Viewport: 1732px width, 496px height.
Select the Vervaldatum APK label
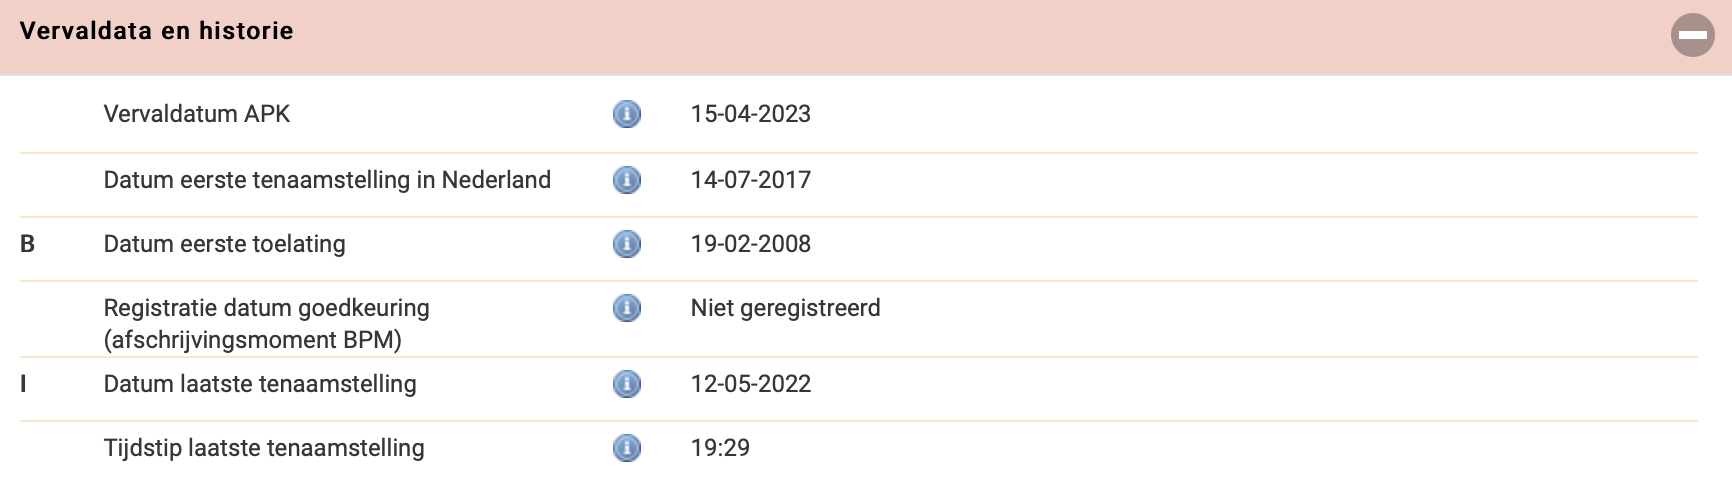pos(197,114)
